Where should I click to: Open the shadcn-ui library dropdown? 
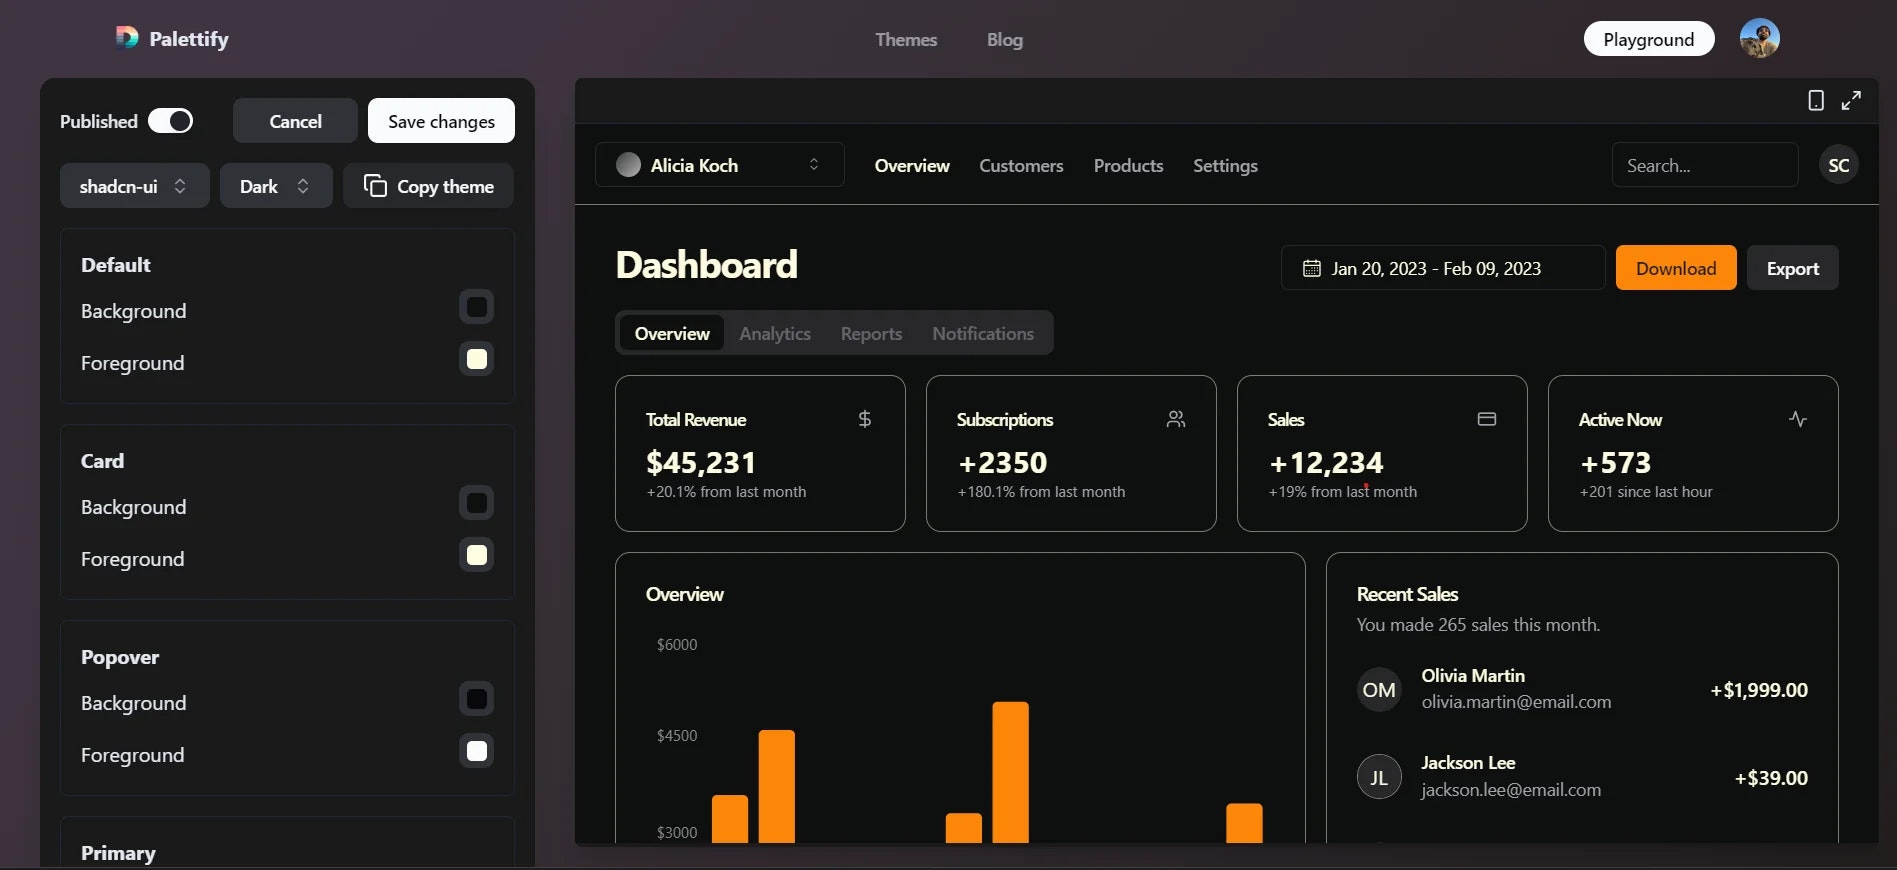click(135, 186)
